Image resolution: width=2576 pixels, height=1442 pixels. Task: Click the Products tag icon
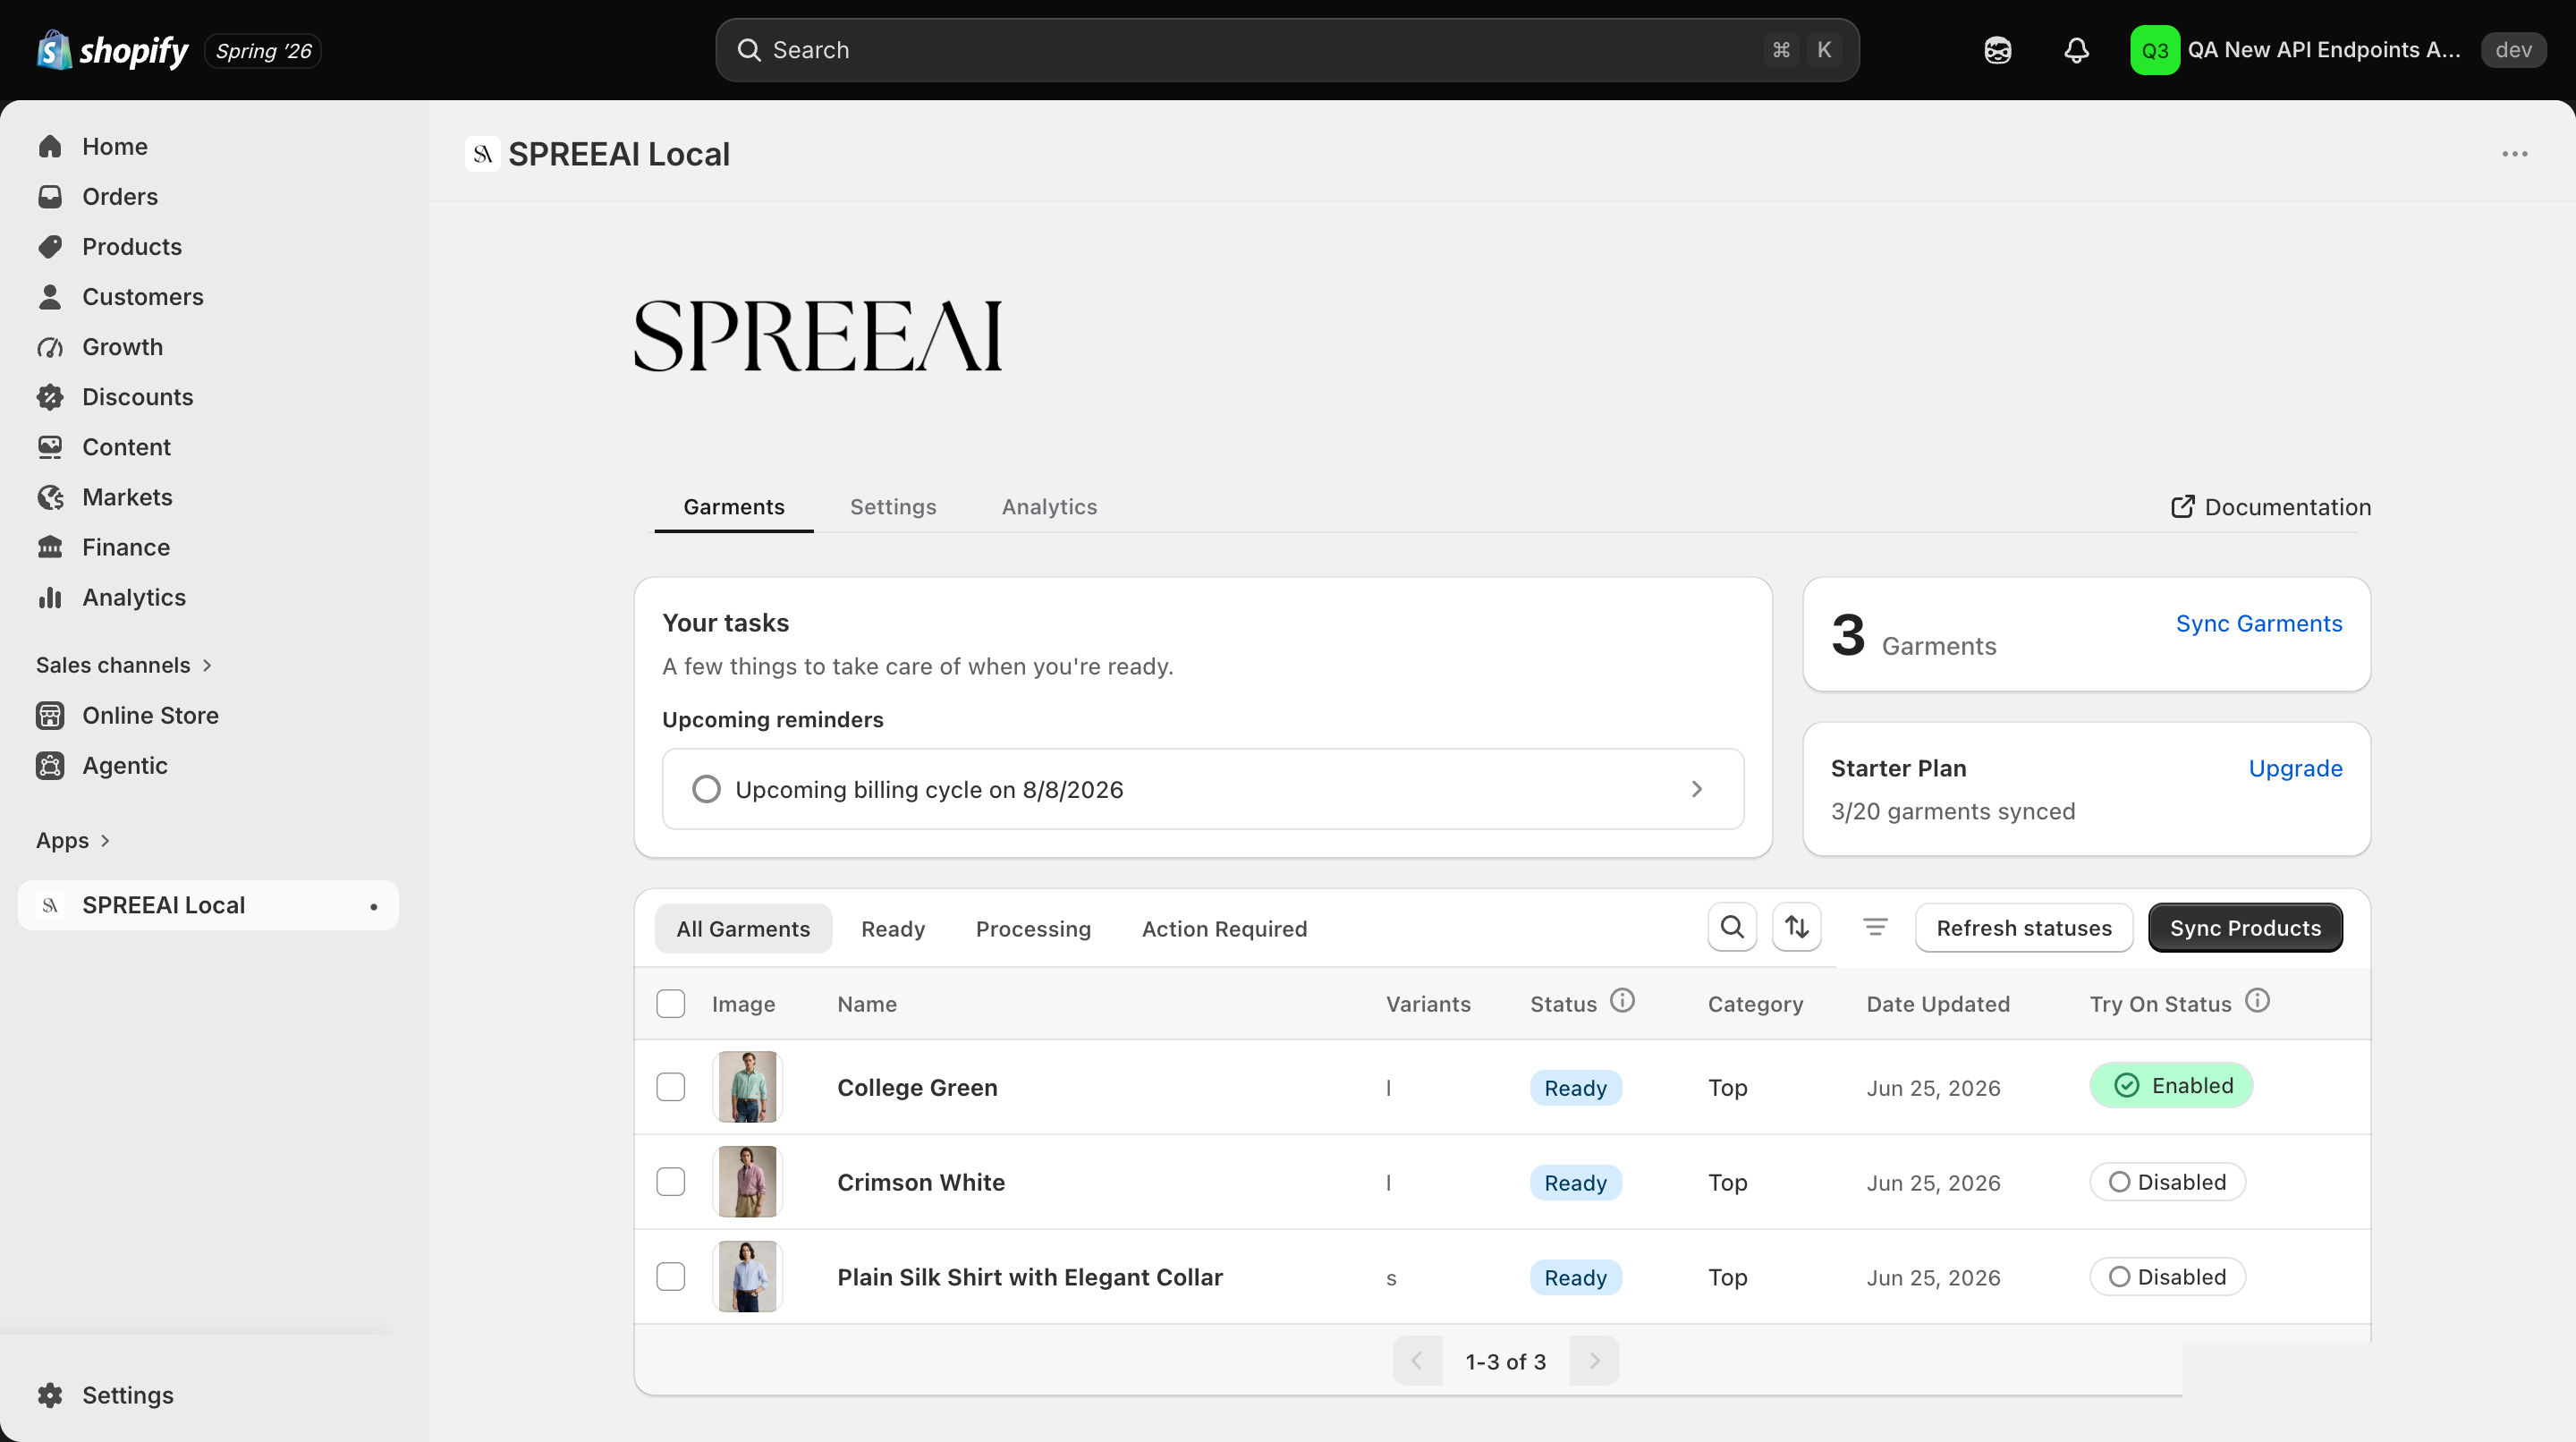point(50,247)
